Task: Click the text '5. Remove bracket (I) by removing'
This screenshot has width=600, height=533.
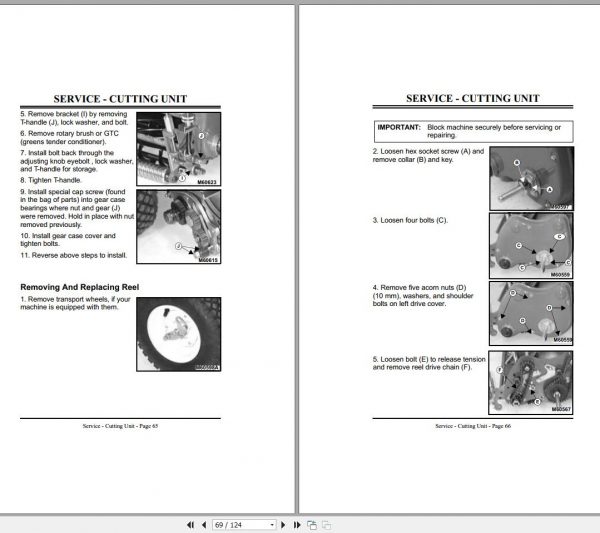Action: 73,114
